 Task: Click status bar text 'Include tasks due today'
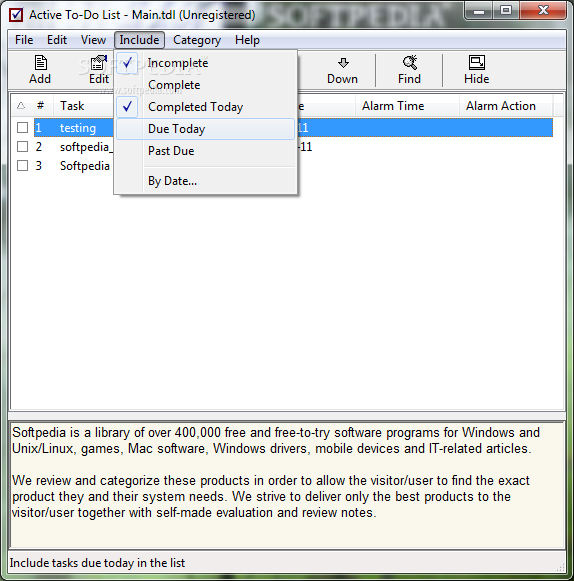[x=97, y=563]
